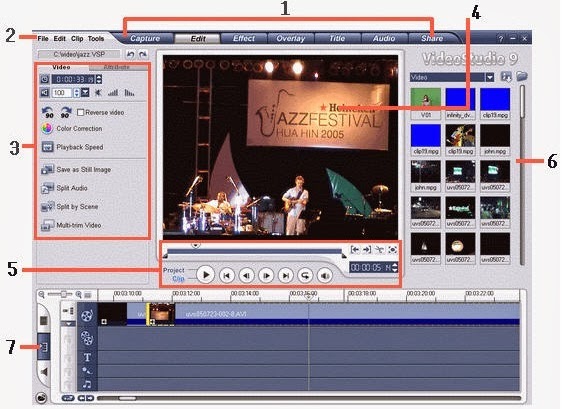Open the volume slider dropdown arrow

pos(85,93)
